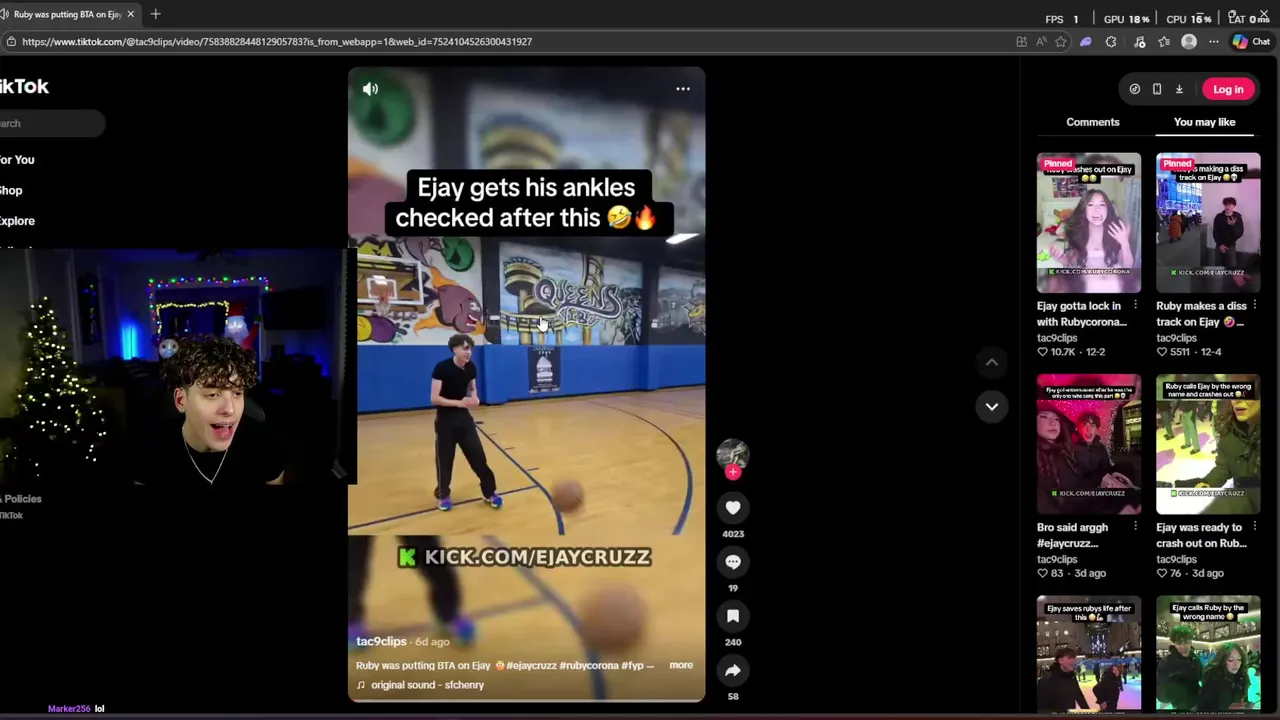Viewport: 1280px width, 720px height.
Task: Click the TikTok coin icon next to Log in
Action: click(x=1135, y=89)
